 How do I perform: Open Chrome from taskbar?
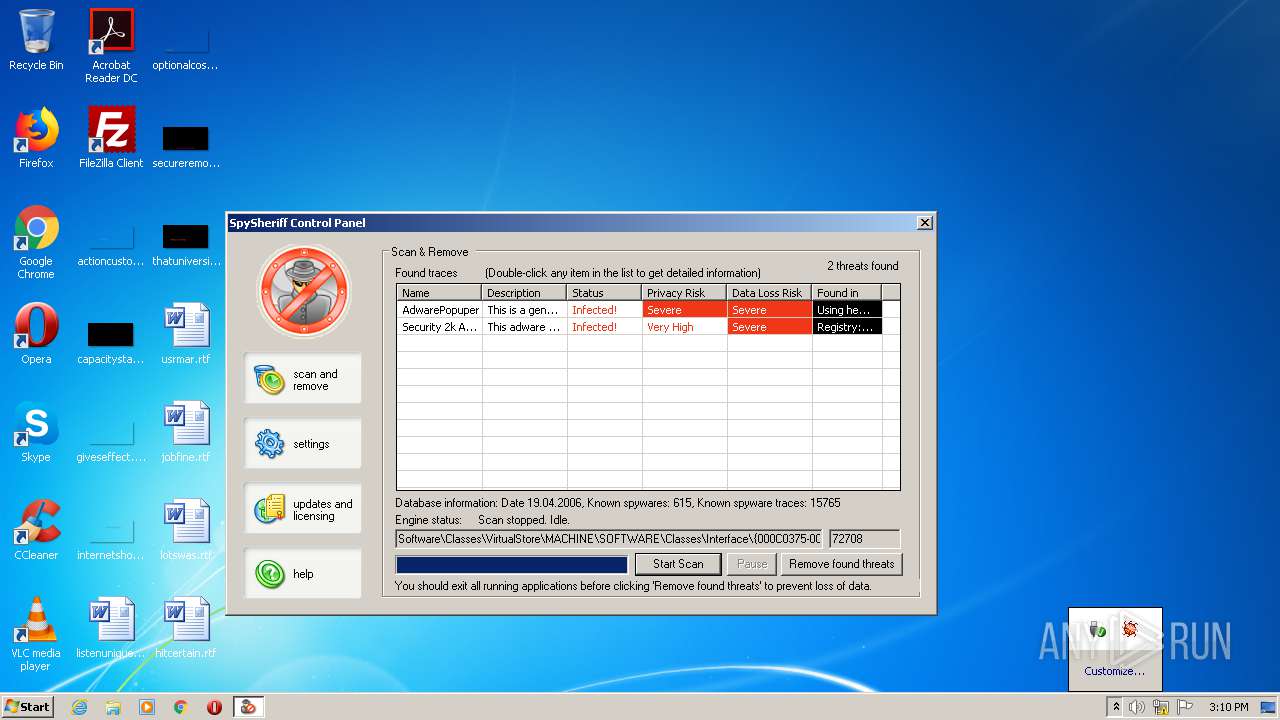(181, 707)
